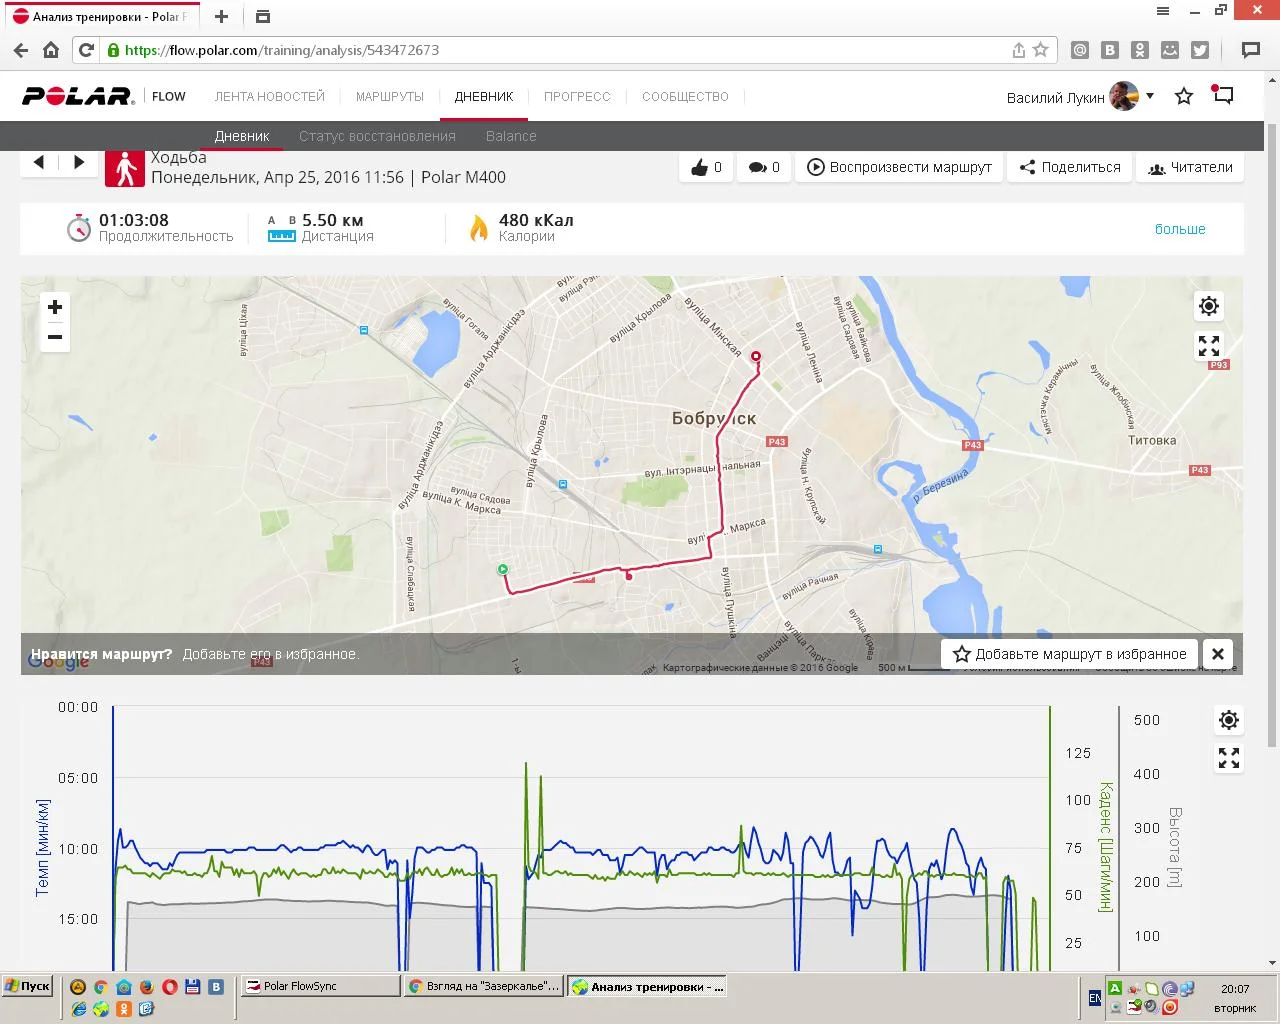
Task: Click the green route start marker
Action: click(503, 569)
